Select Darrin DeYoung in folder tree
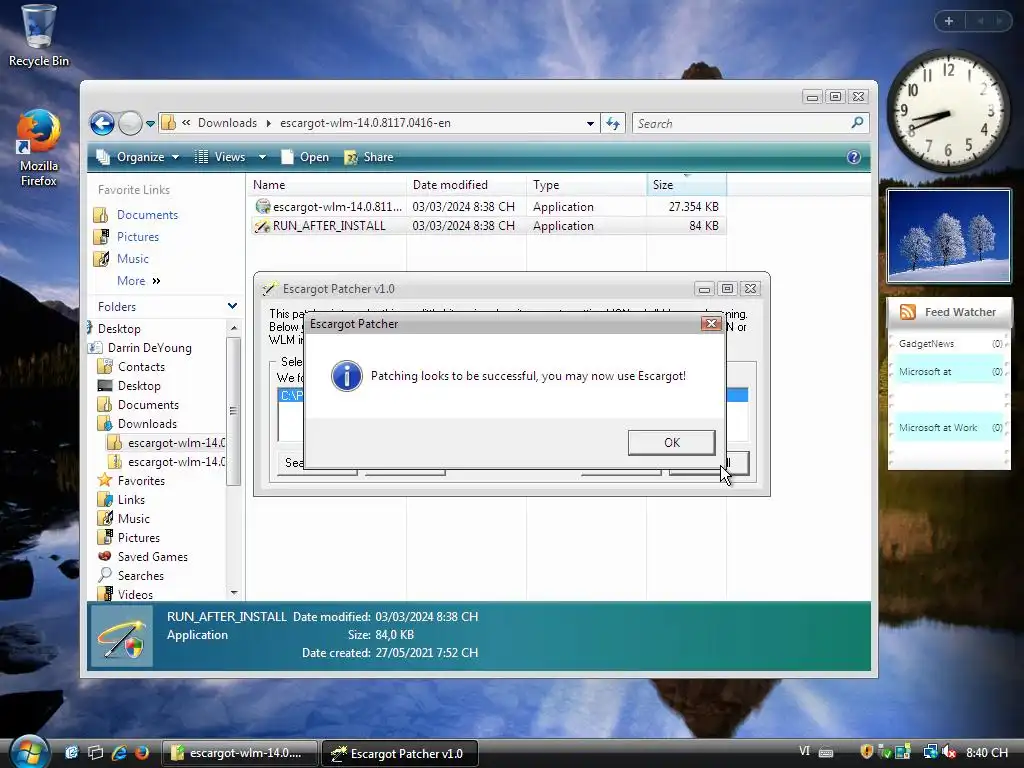Viewport: 1024px width, 768px height. 140,347
